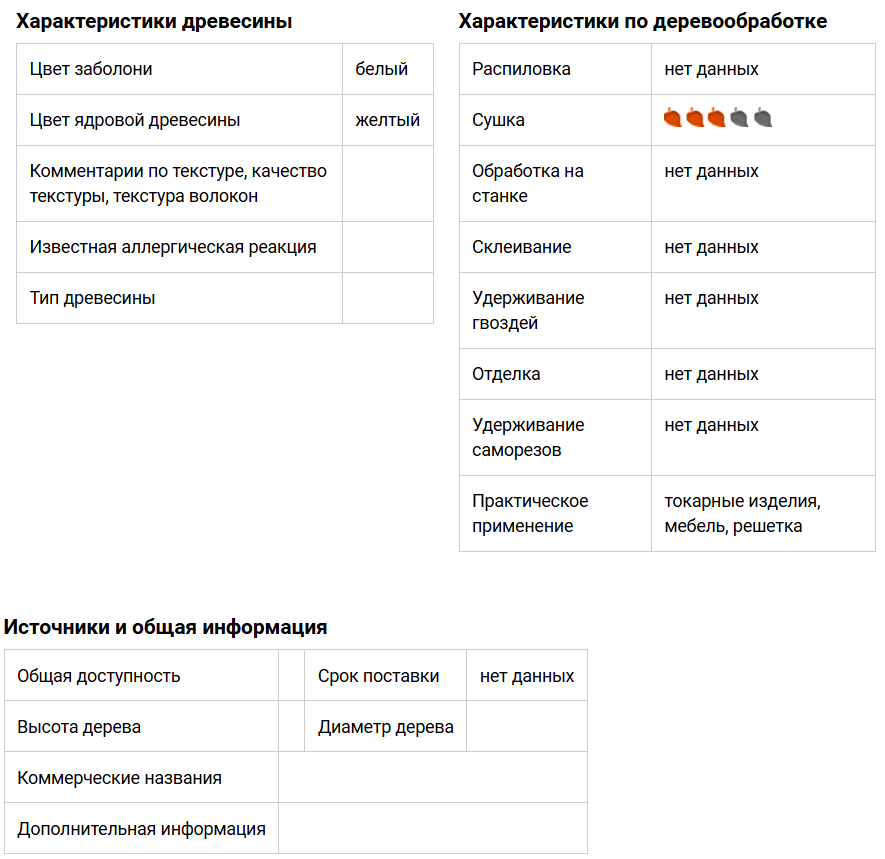Click the 'Практическое применение' label
This screenshot has height=859, width=885.
[530, 513]
